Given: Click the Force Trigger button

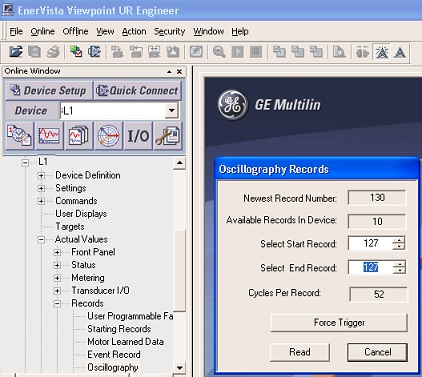Looking at the screenshot, I should pos(339,323).
